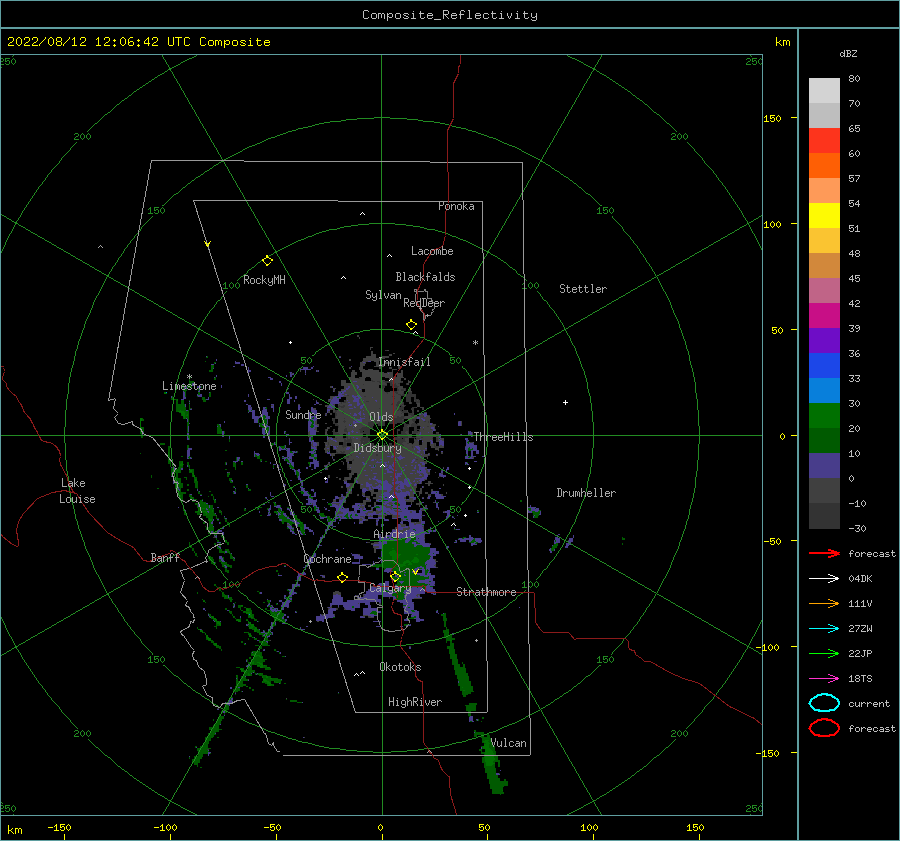Click the Vulcan label
900x841 pixels.
[x=509, y=743]
